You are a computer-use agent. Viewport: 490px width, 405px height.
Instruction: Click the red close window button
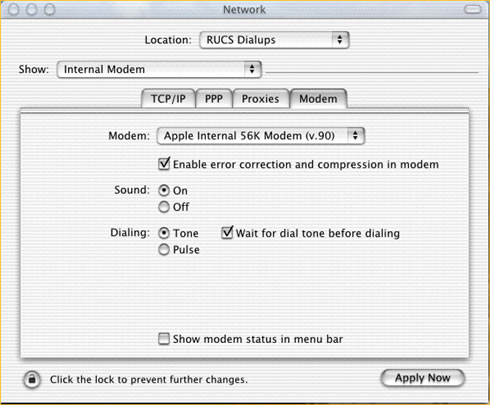(x=14, y=10)
